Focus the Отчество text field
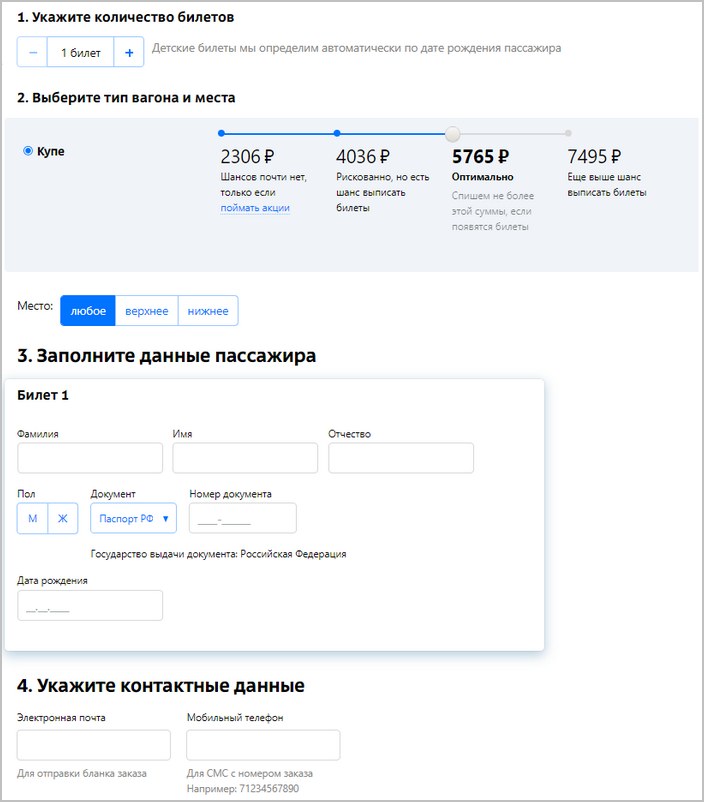The image size is (704, 802). pyautogui.click(x=400, y=458)
